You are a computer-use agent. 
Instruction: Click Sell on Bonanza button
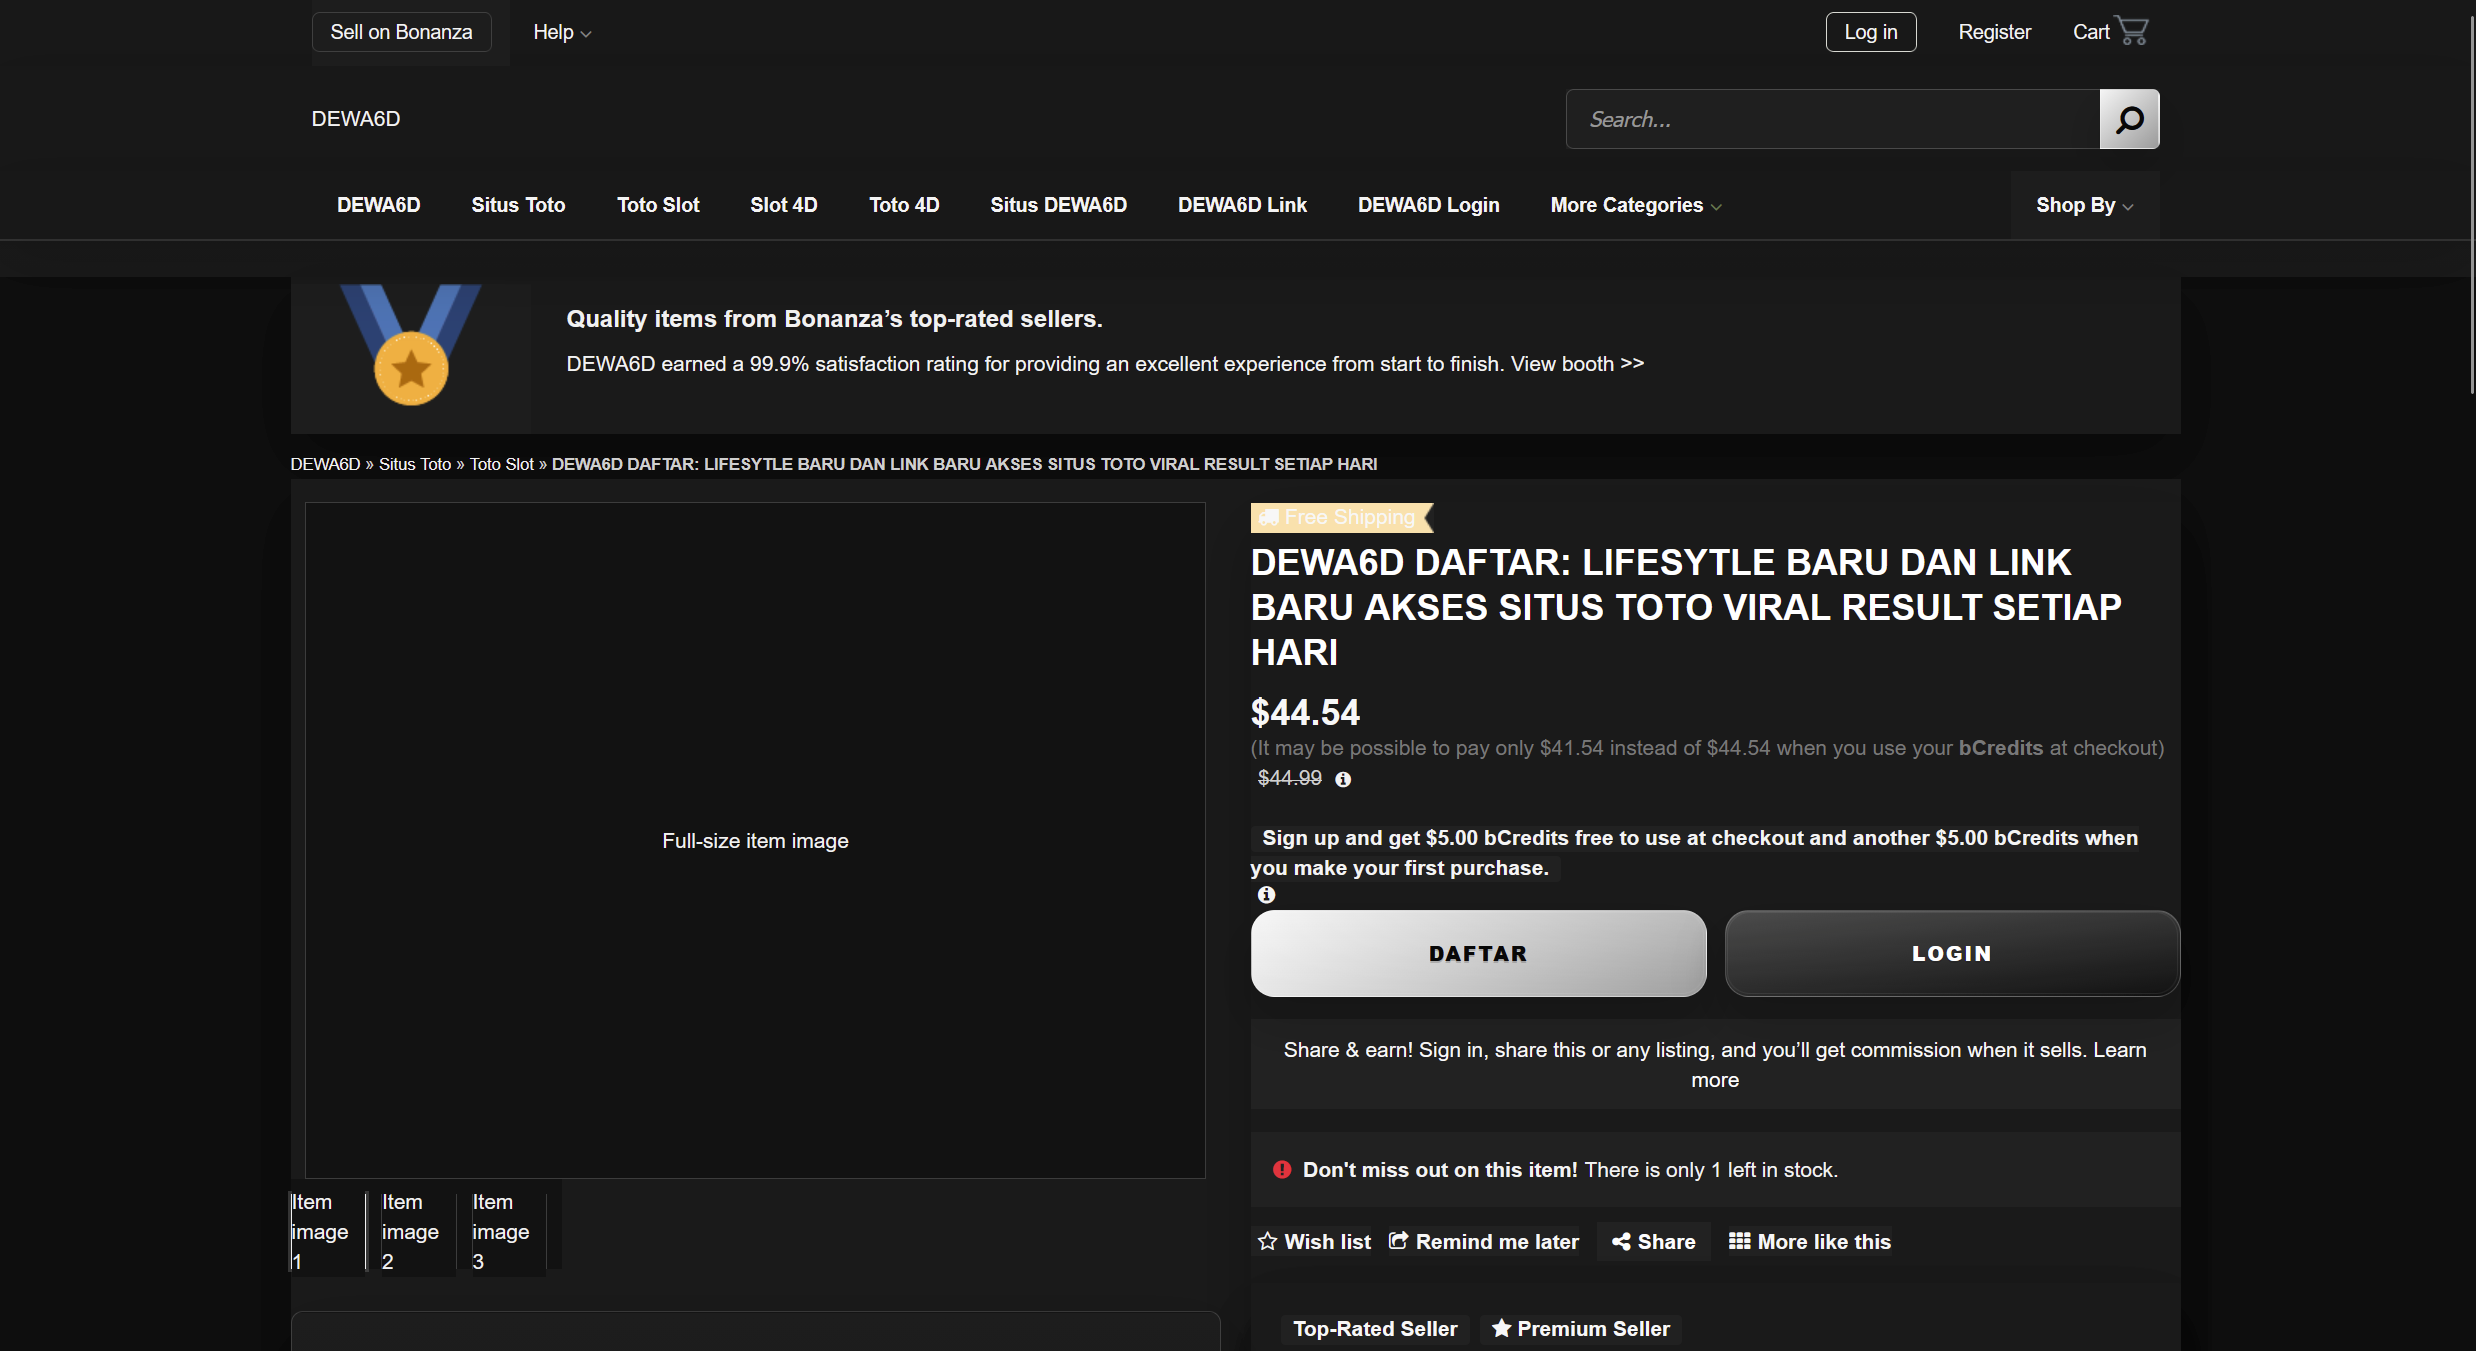[x=401, y=32]
